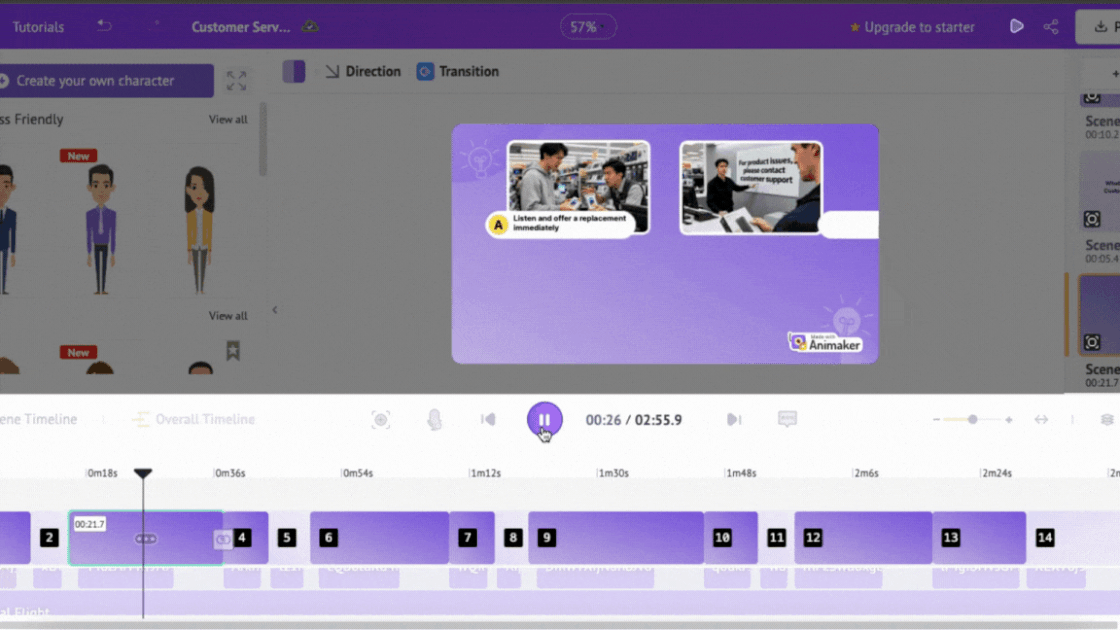Image resolution: width=1120 pixels, height=630 pixels.
Task: Record a voiceover using the microphone icon
Action: coord(434,420)
